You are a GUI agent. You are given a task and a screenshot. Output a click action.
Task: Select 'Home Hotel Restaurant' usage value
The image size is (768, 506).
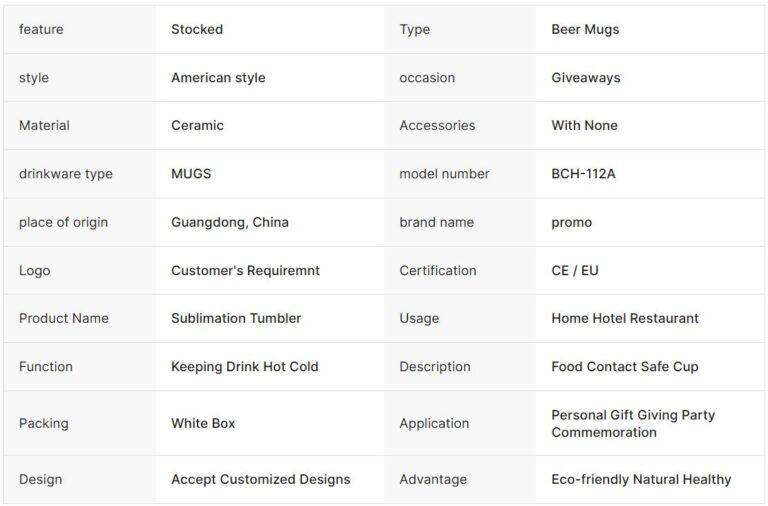click(625, 318)
